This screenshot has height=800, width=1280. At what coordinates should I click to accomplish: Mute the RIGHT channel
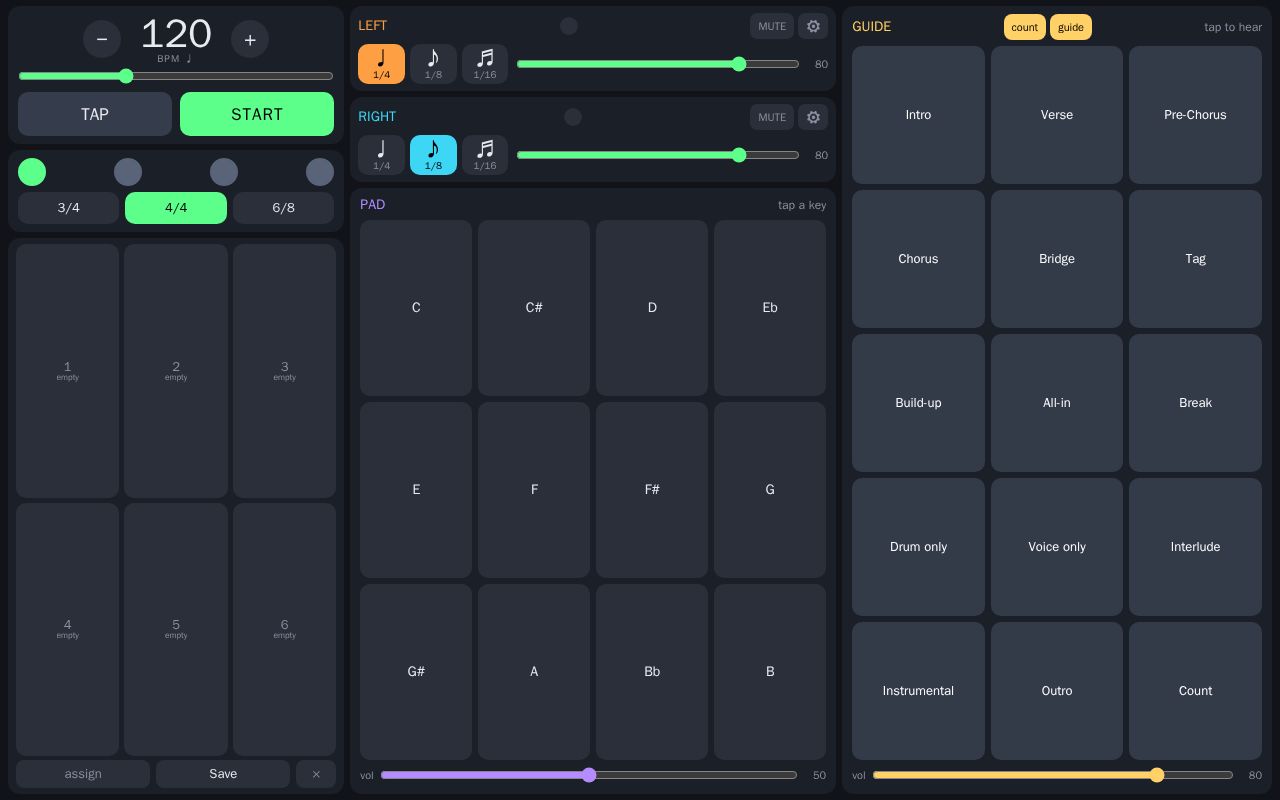(x=772, y=117)
